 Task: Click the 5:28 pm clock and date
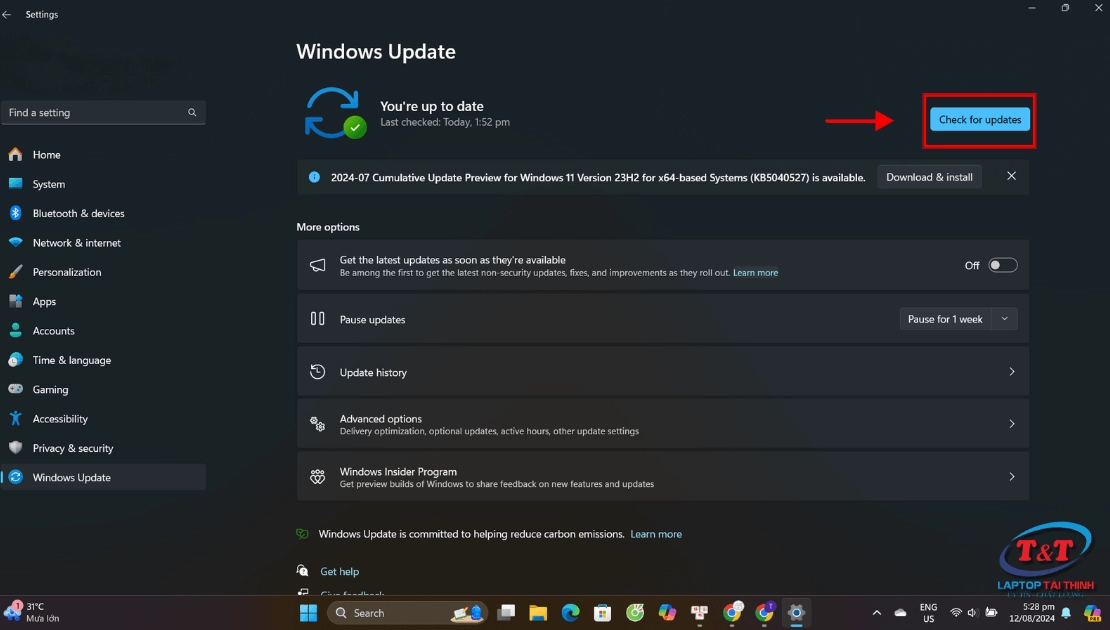tap(1032, 613)
